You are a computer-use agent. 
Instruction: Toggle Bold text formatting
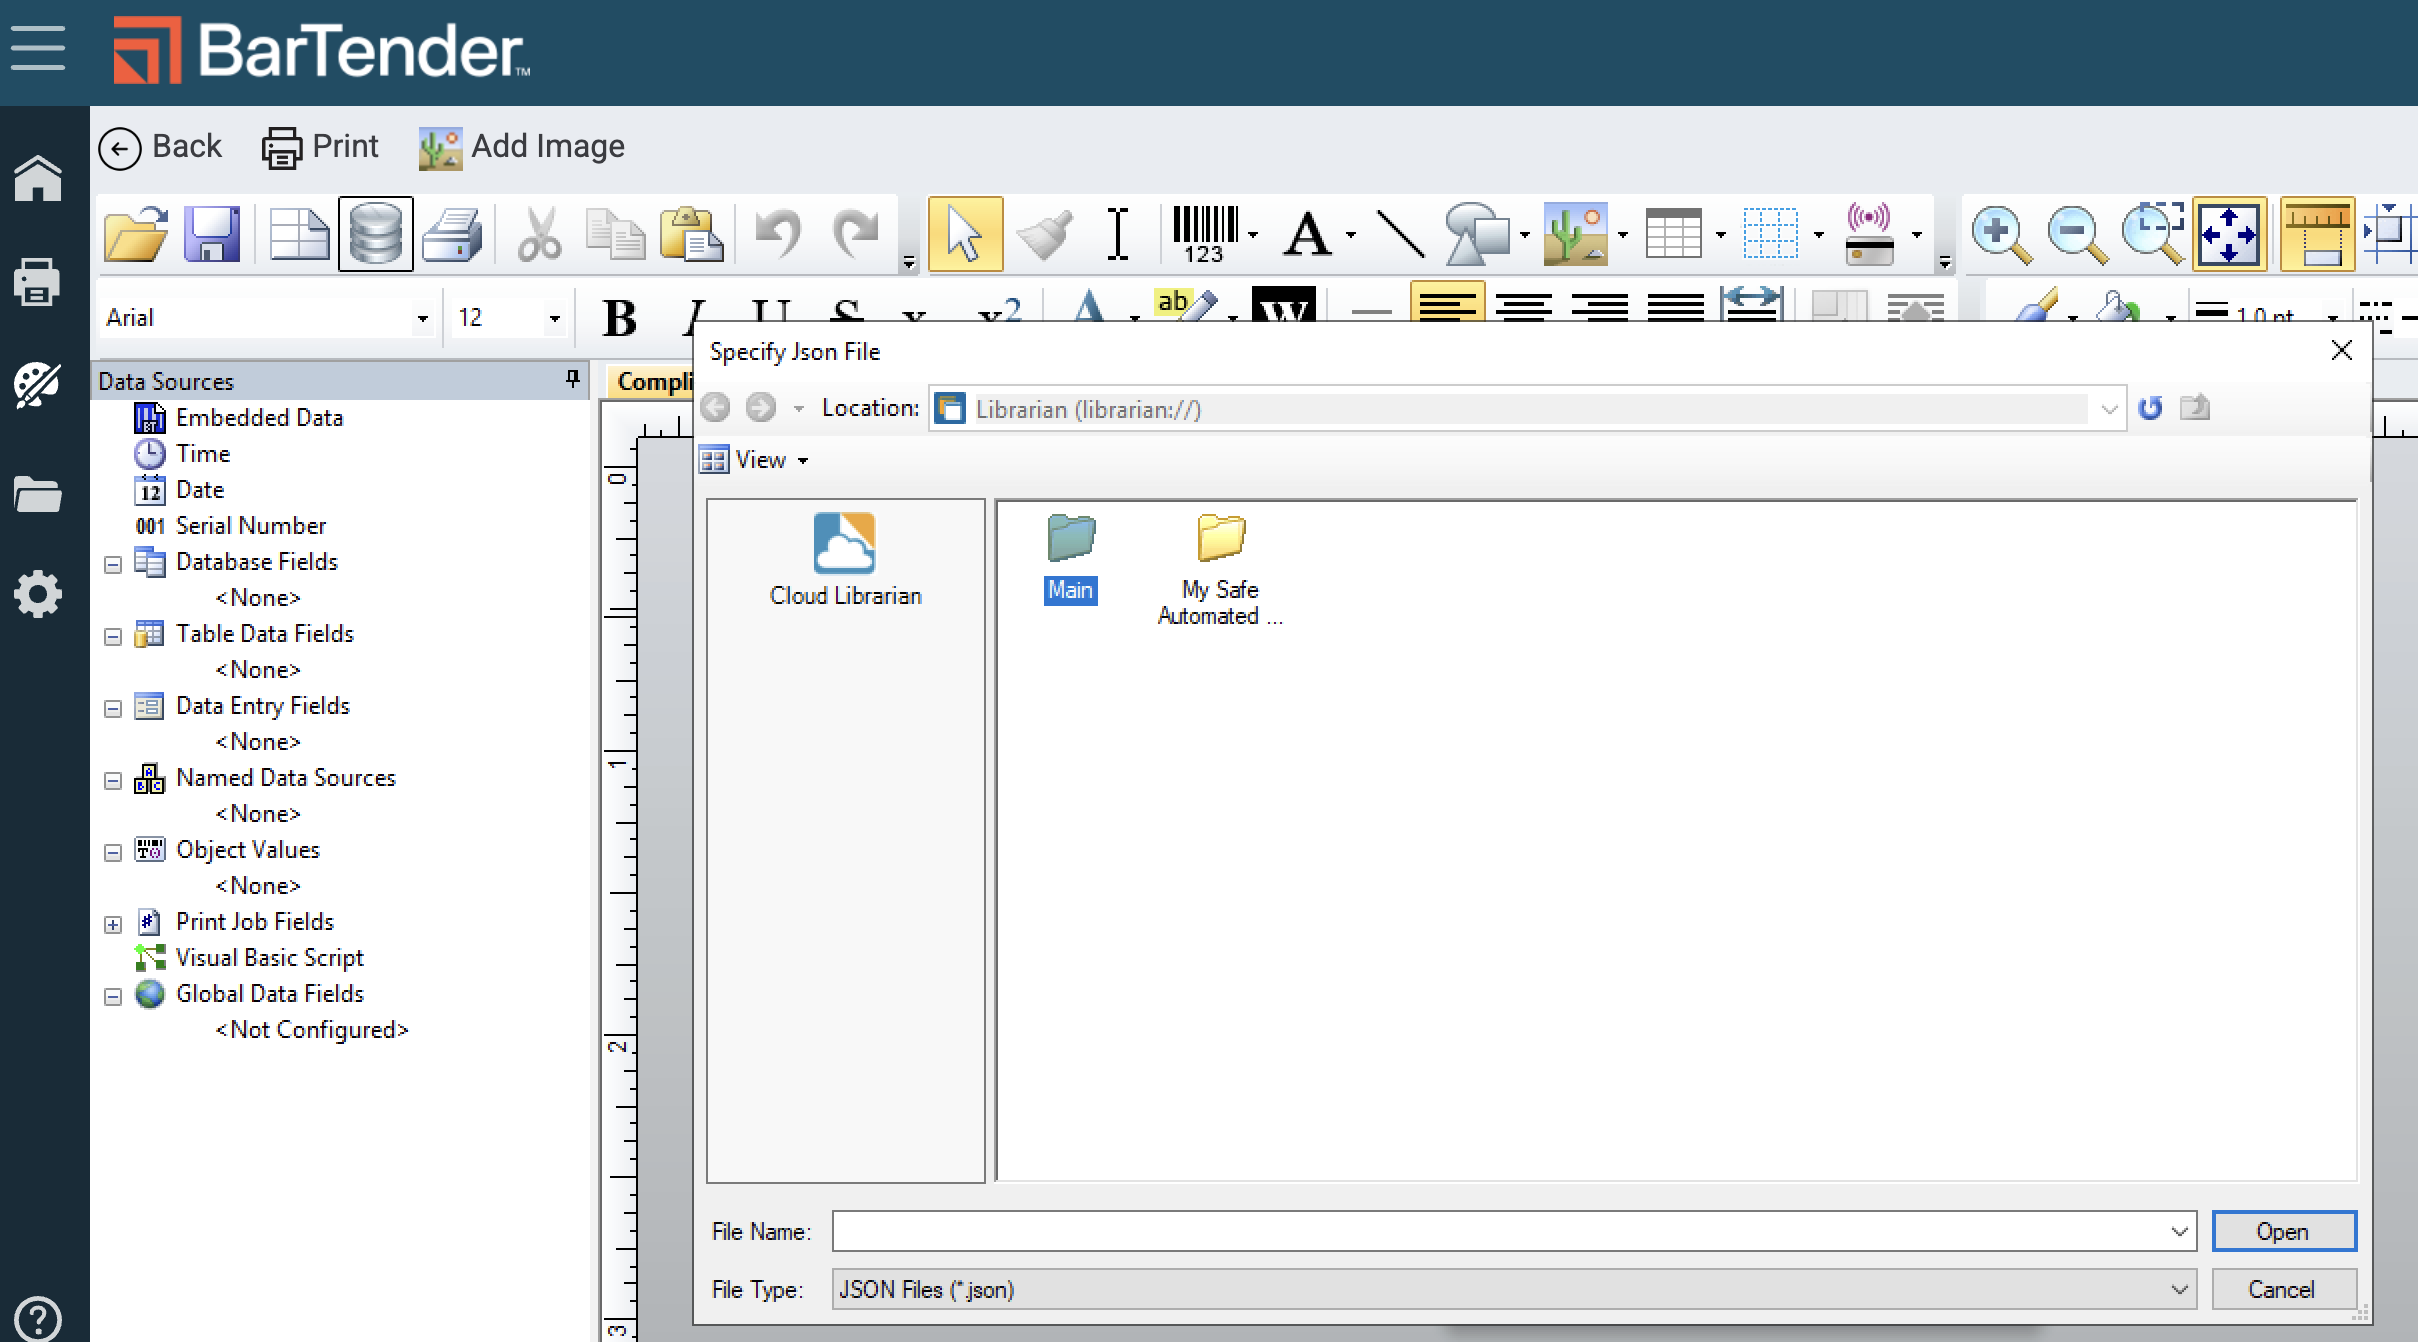pyautogui.click(x=620, y=317)
